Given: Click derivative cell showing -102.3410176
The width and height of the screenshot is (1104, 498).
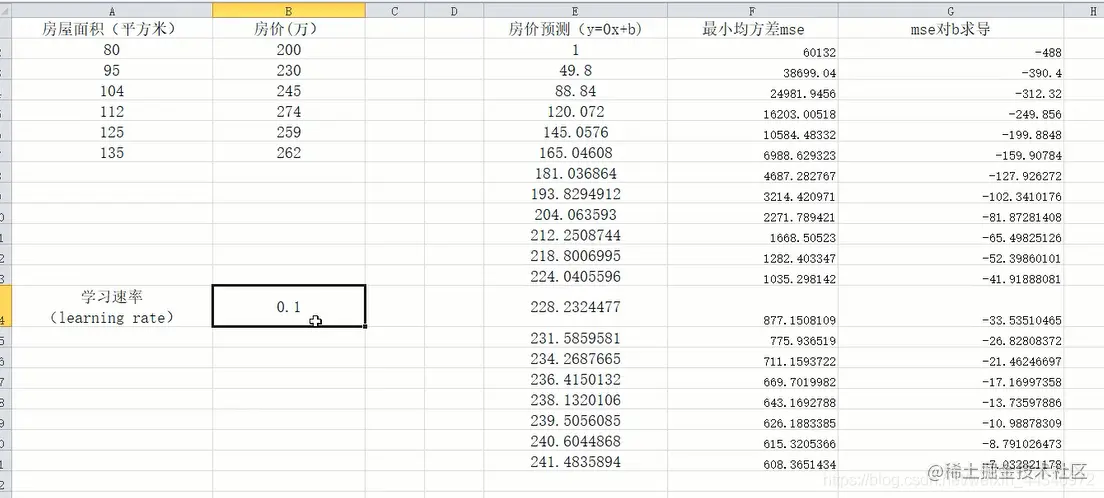Looking at the screenshot, I should pyautogui.click(x=951, y=193).
